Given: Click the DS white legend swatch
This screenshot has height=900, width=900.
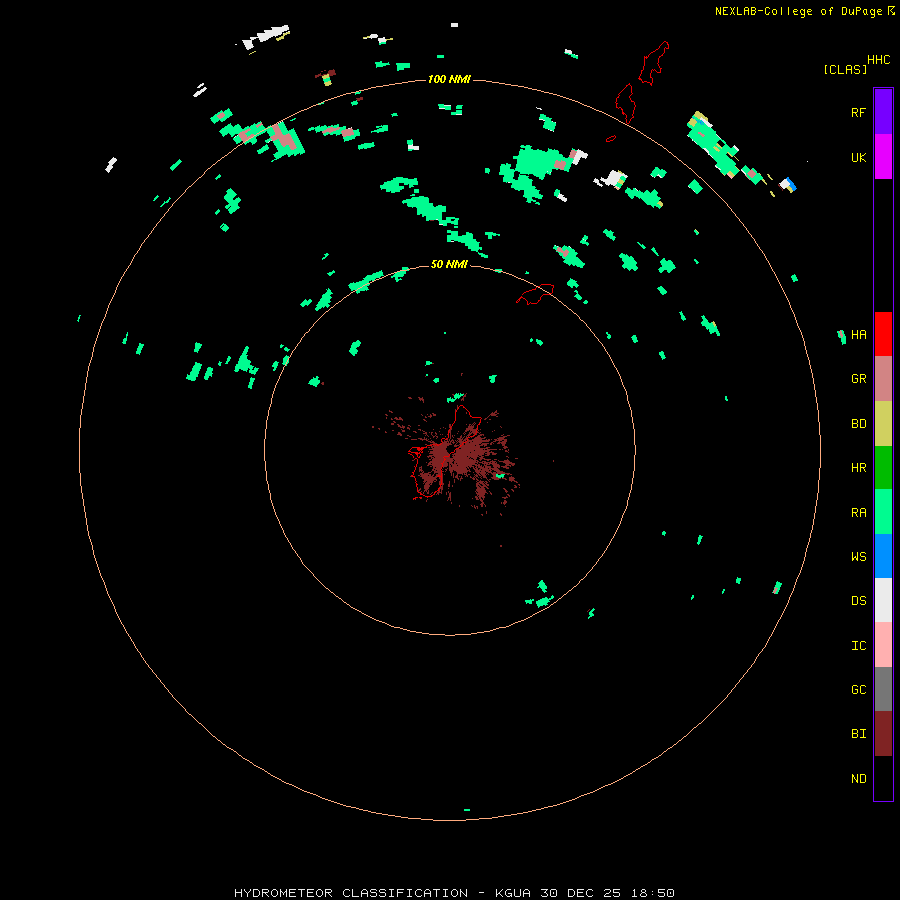Looking at the screenshot, I should pos(883,600).
